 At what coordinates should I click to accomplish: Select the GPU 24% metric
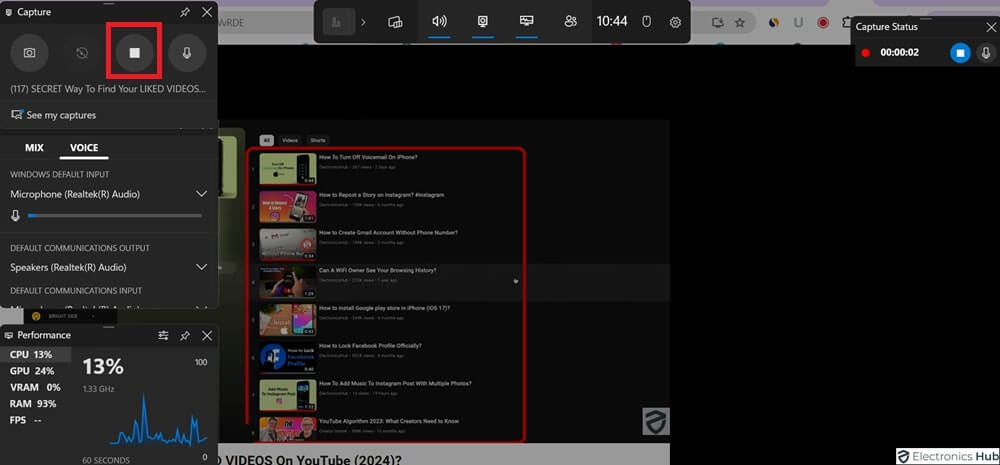33,371
